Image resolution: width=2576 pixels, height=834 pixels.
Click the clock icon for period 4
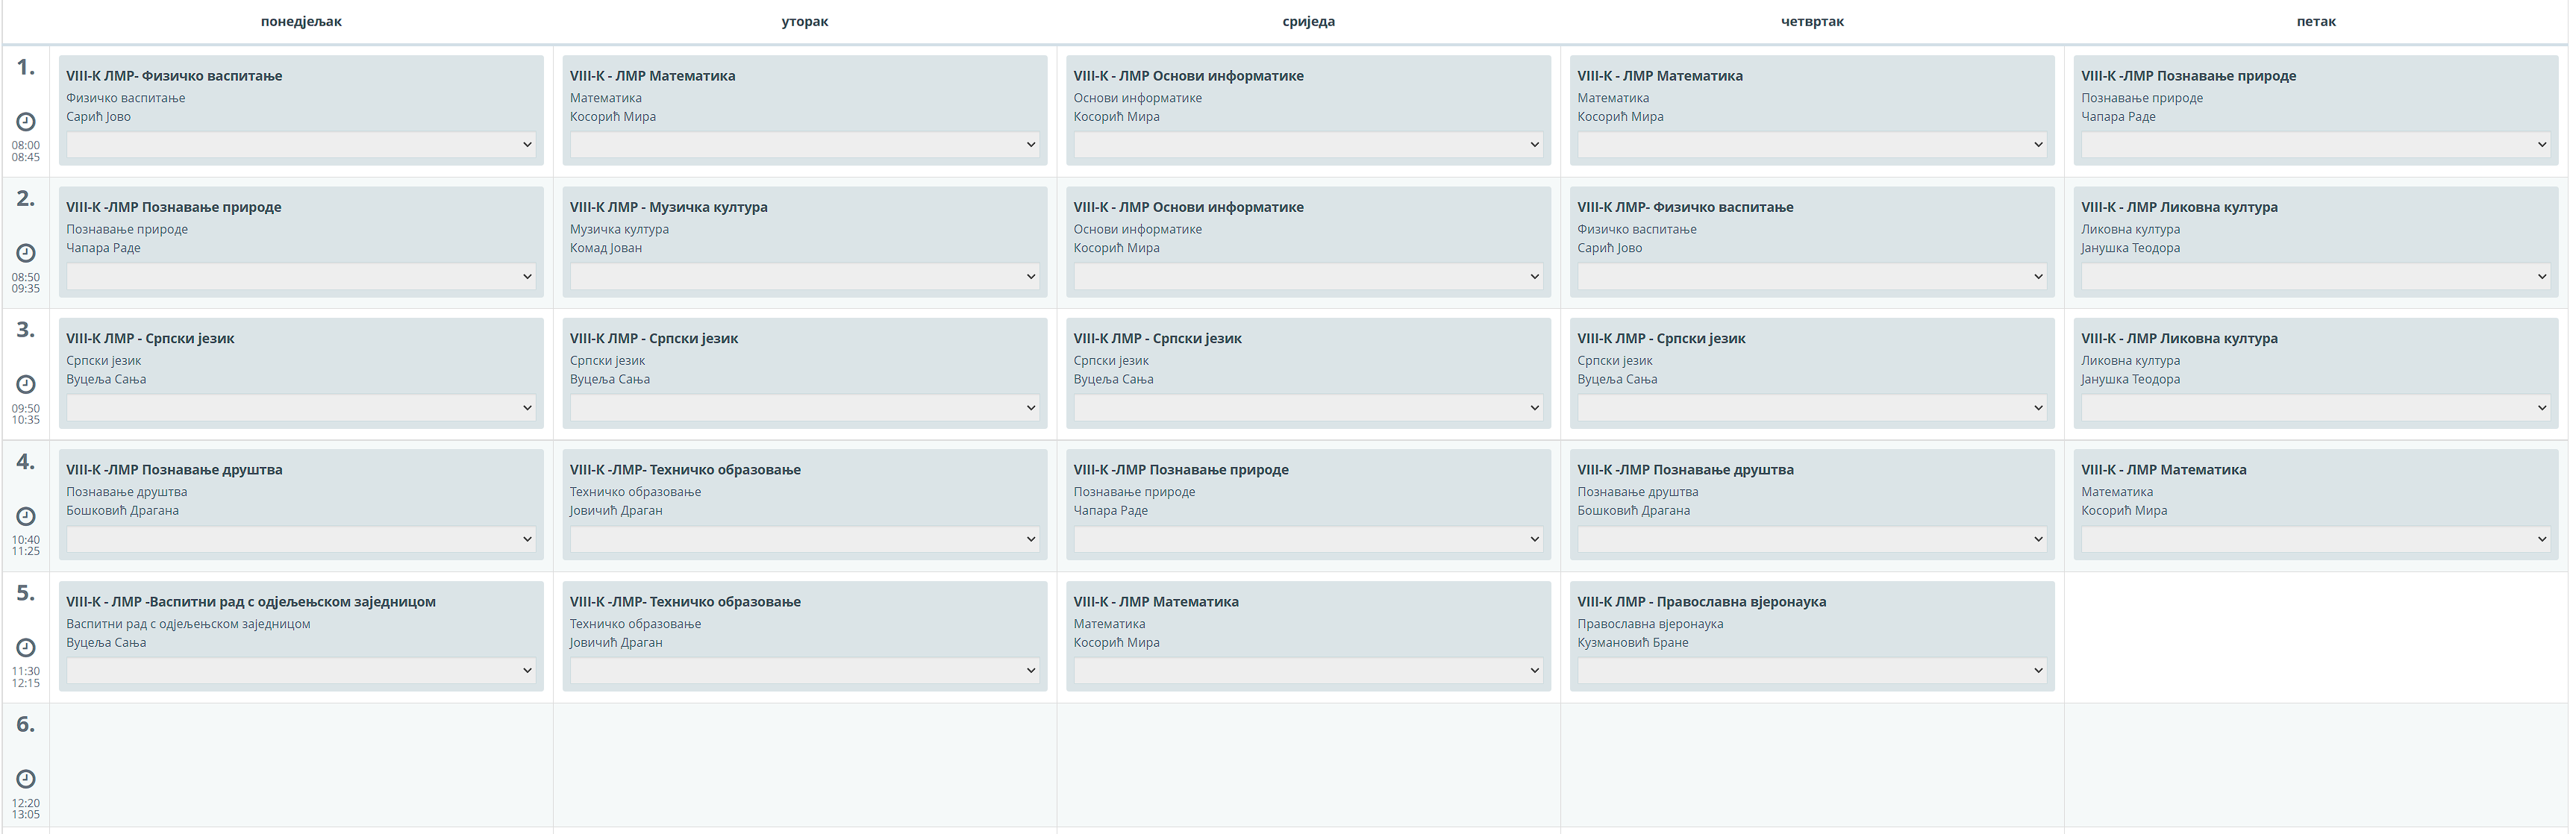(26, 516)
